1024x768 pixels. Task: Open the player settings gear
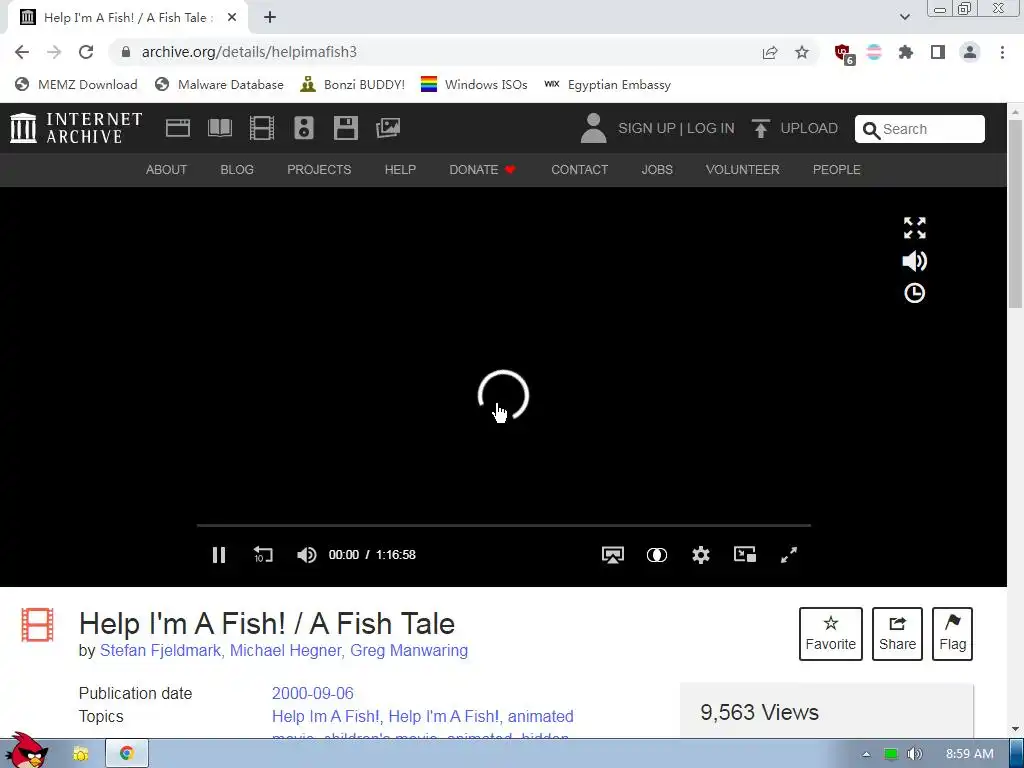pos(701,554)
